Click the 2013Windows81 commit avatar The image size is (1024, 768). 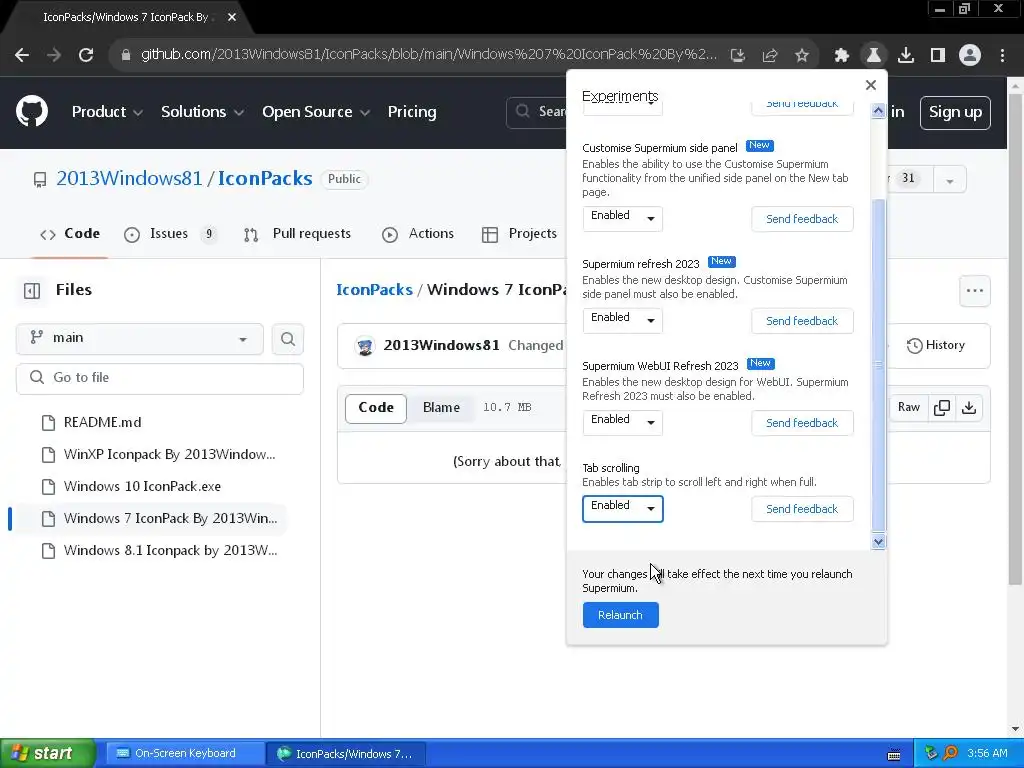coord(365,345)
